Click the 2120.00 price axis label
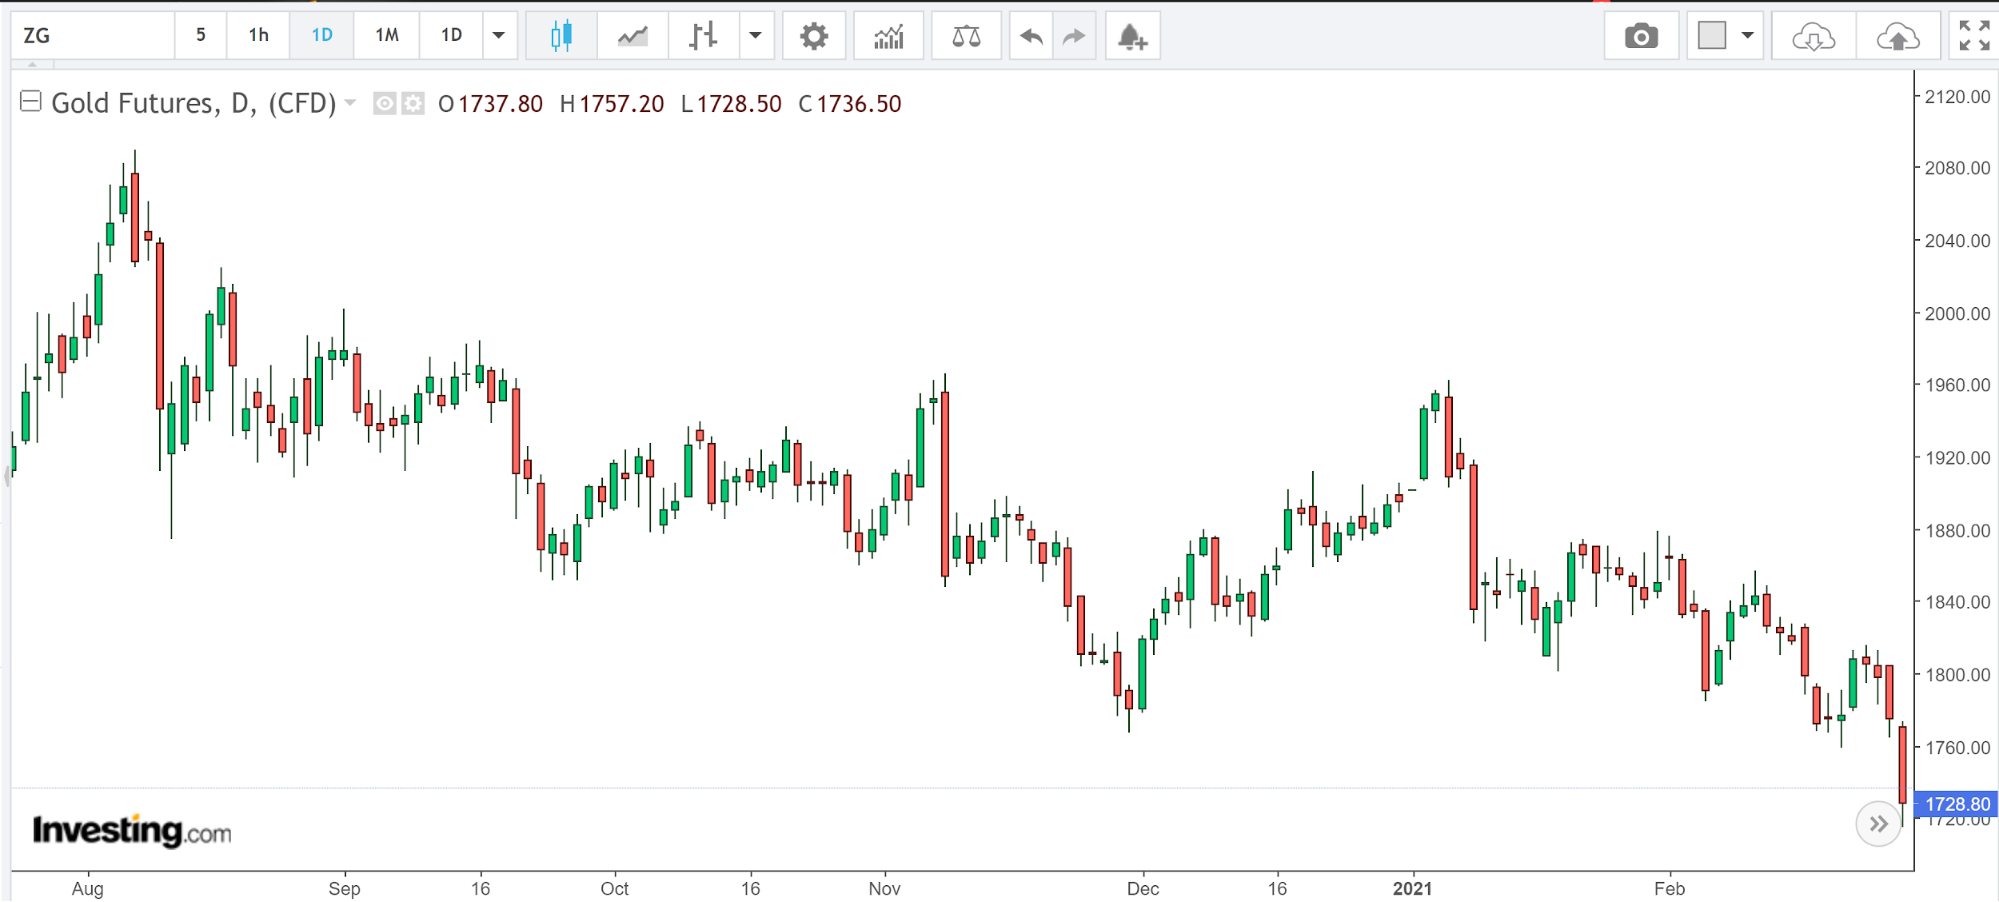 1957,97
